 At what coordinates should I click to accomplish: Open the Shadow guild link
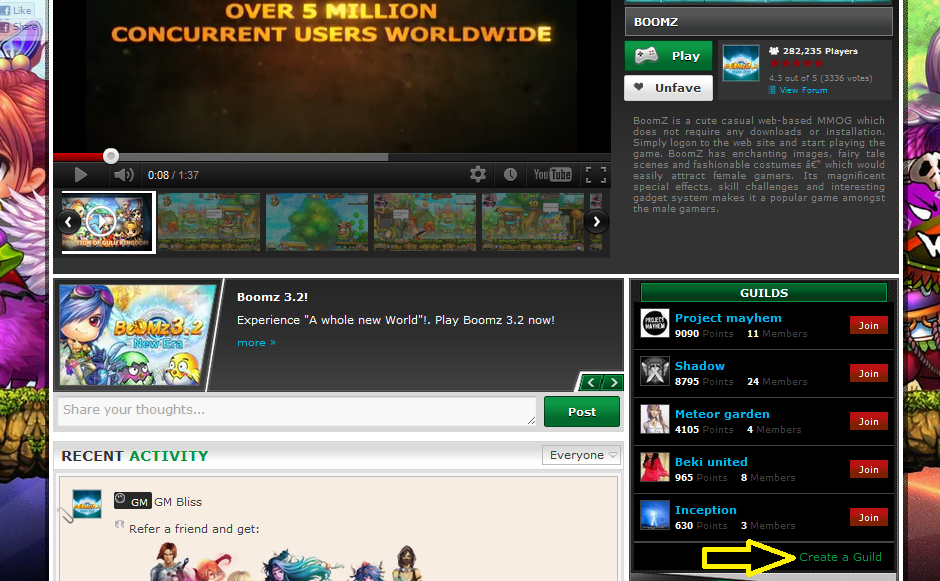click(700, 366)
